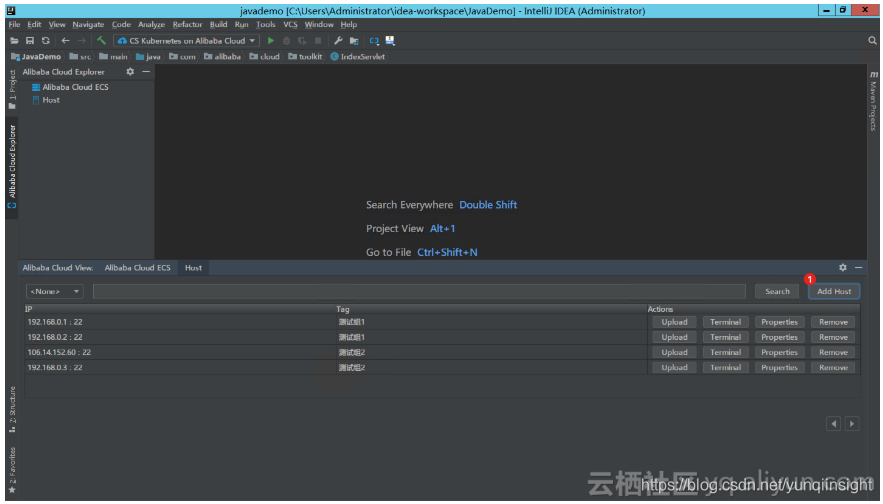Click the Stop square icon
This screenshot has width=883, height=504.
pos(318,41)
